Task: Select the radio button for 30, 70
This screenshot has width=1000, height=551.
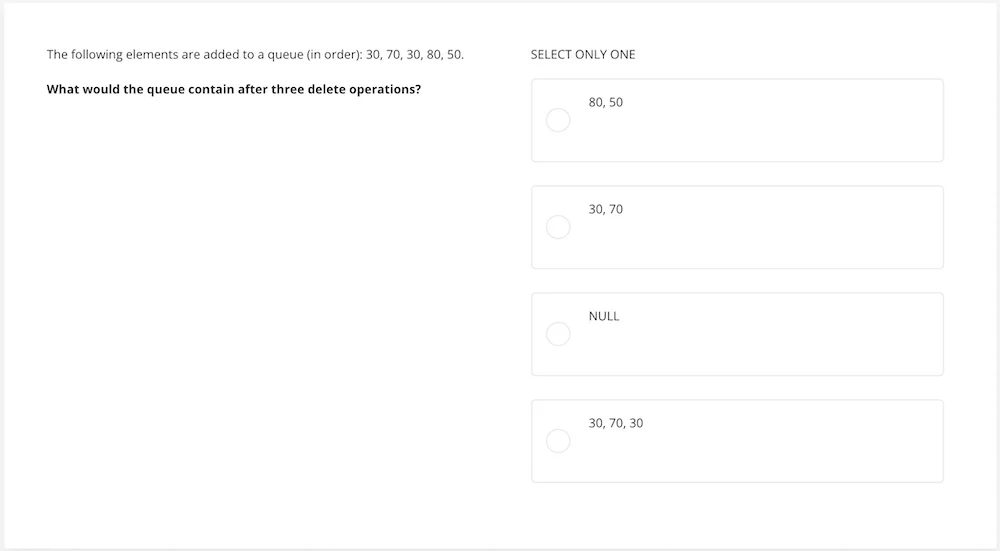Action: pyautogui.click(x=558, y=227)
